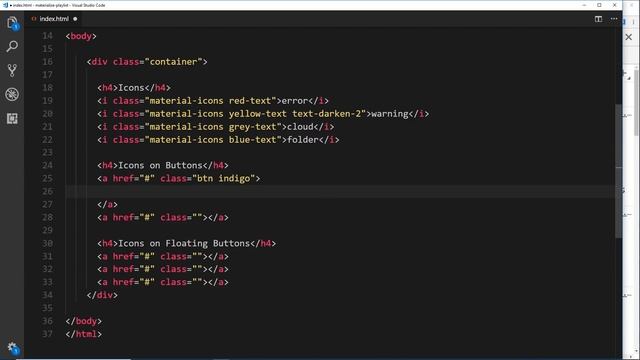Open the Manage settings gear
Image resolution: width=640 pixels, height=360 pixels.
[x=12, y=348]
